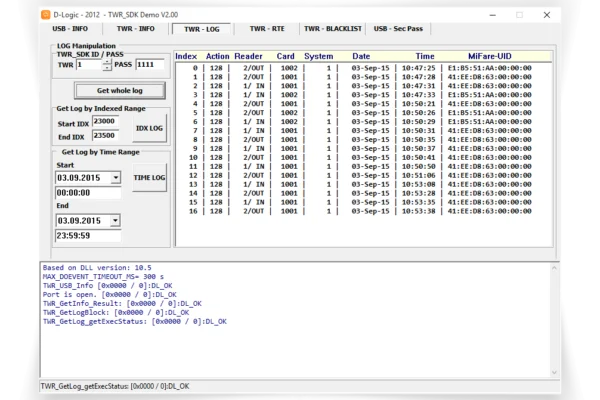The width and height of the screenshot is (600, 400).
Task: Click the Start IDX field with 23000
Action: [x=105, y=121]
